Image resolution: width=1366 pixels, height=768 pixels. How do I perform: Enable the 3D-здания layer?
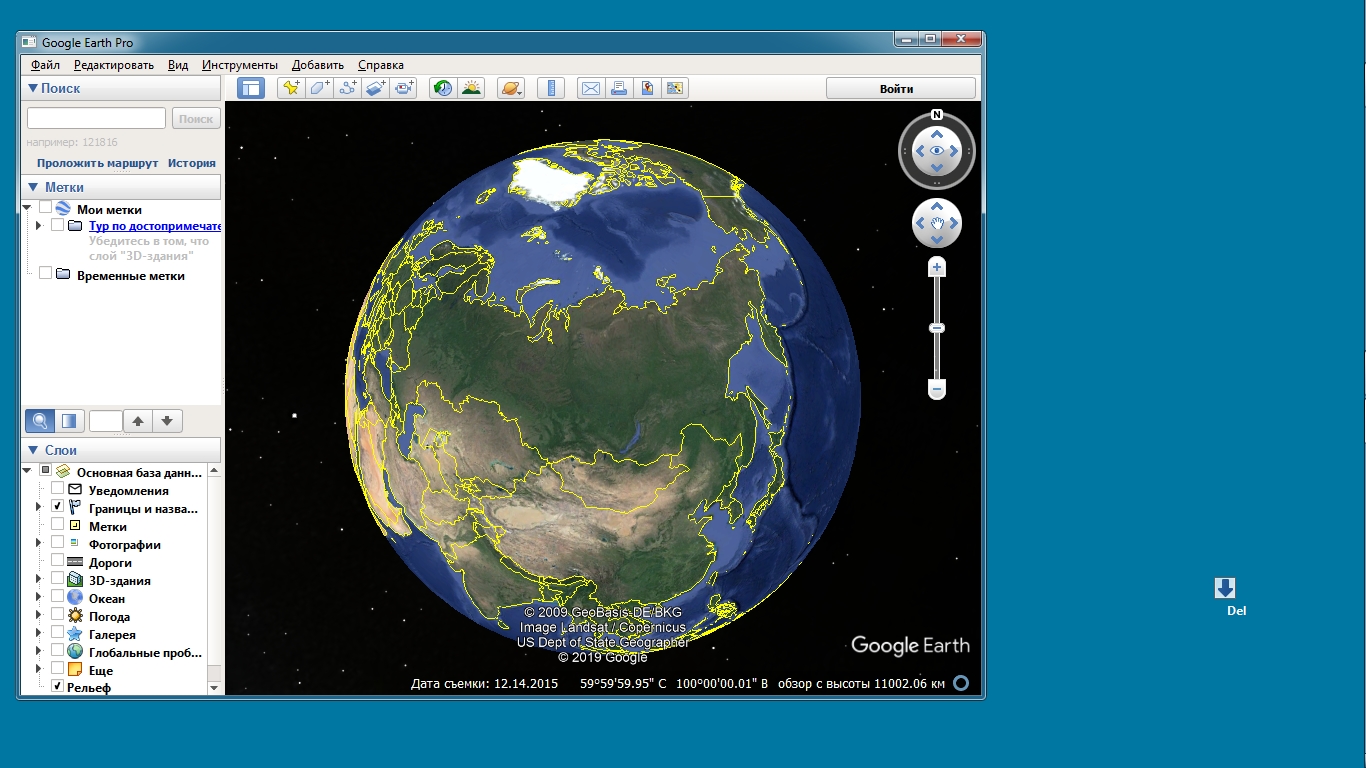click(57, 579)
